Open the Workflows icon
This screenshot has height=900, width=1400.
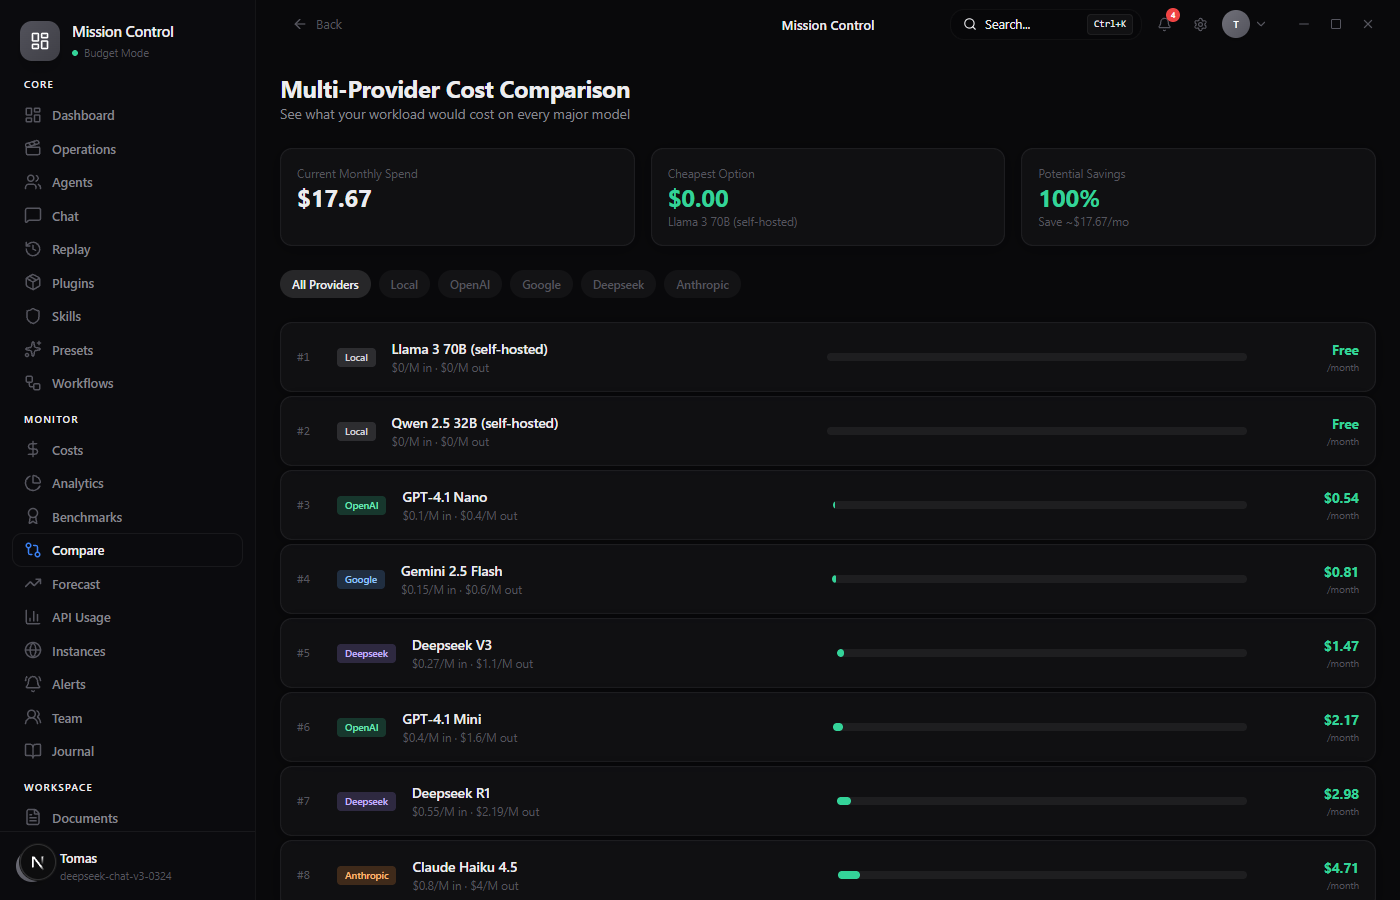tap(33, 383)
